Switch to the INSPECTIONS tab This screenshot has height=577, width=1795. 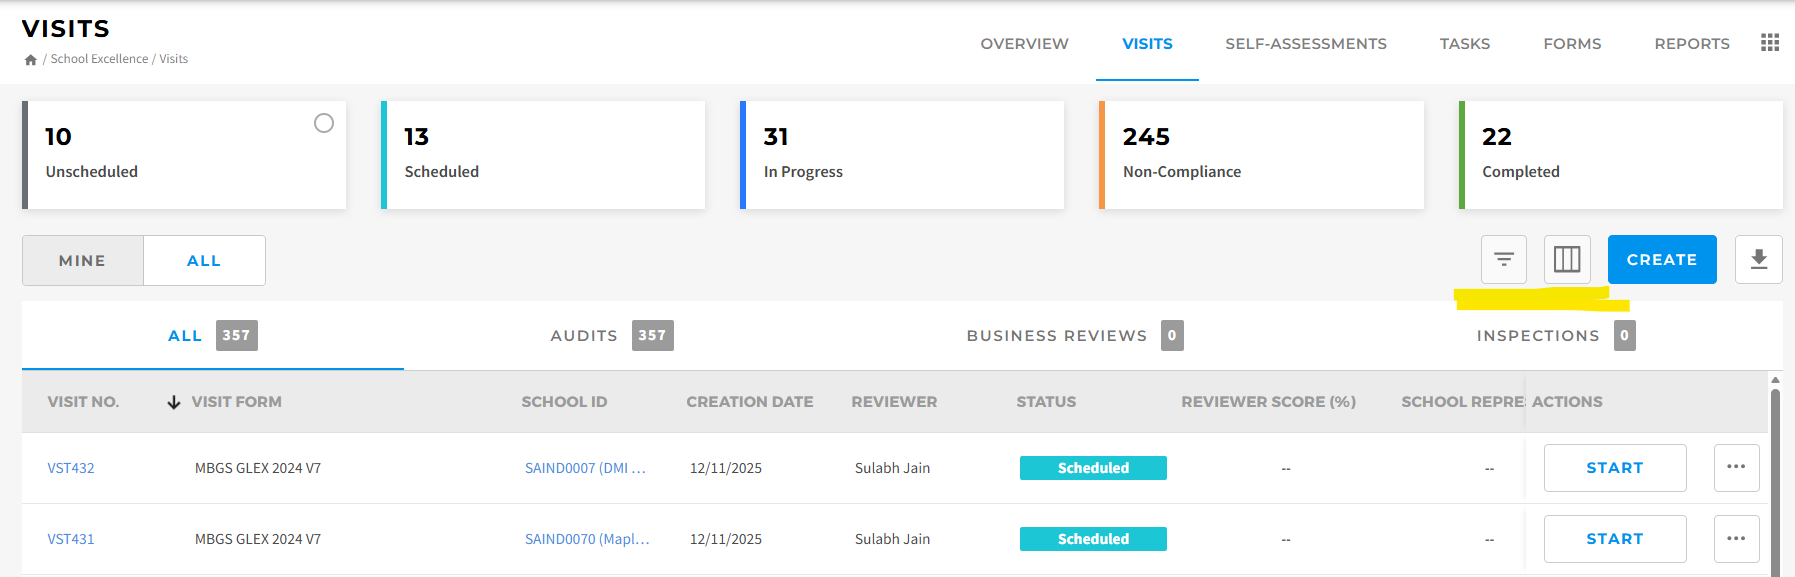click(1556, 336)
